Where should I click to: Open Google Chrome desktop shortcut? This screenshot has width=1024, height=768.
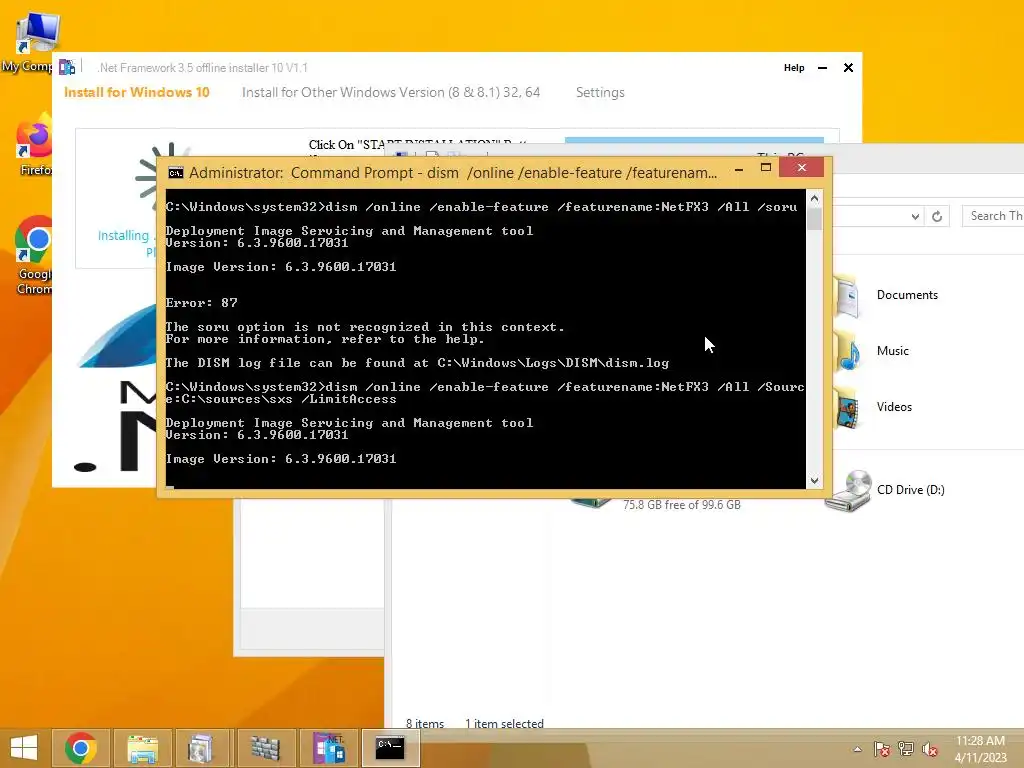coord(33,256)
